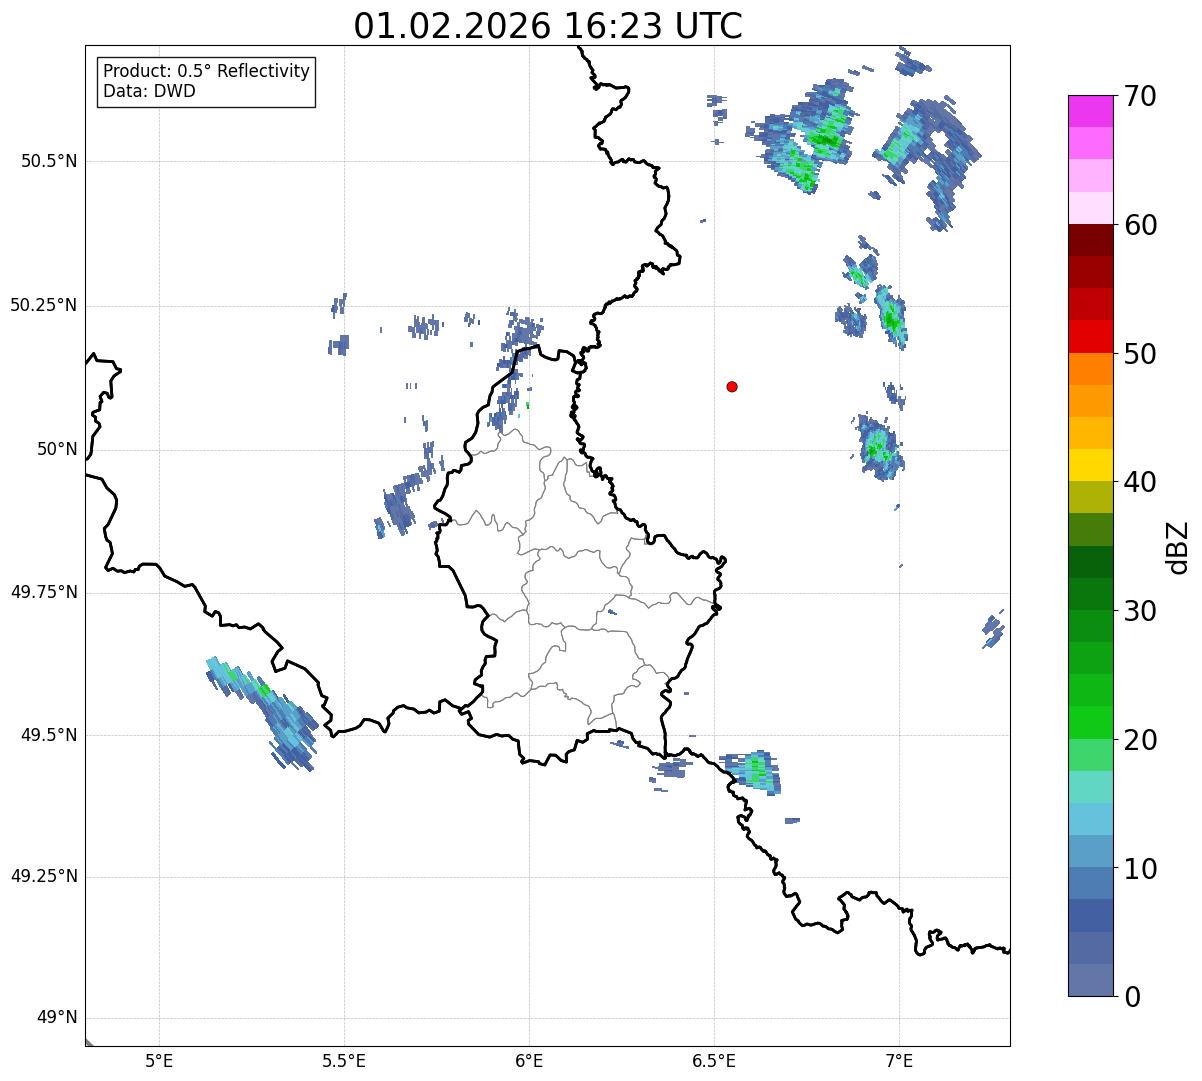Click the dark maroon colorbar segment below 60
Screen dimensions: 1202x1081
tap(1091, 240)
